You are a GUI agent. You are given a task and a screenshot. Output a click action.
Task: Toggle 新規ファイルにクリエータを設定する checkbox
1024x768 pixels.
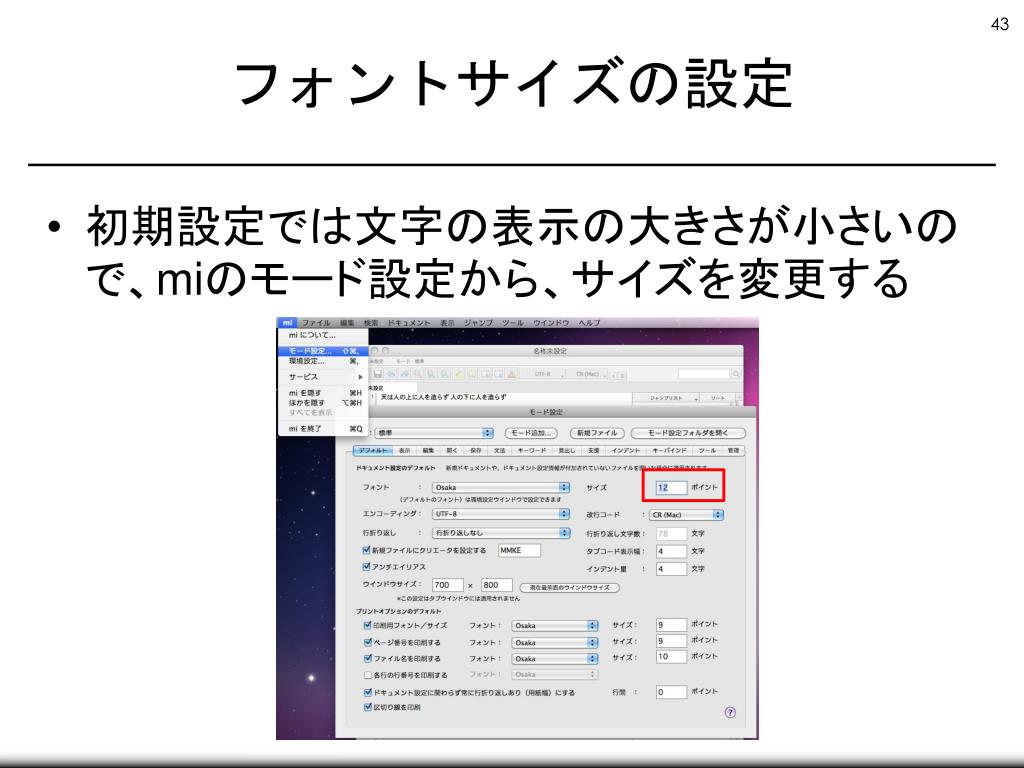pos(366,550)
